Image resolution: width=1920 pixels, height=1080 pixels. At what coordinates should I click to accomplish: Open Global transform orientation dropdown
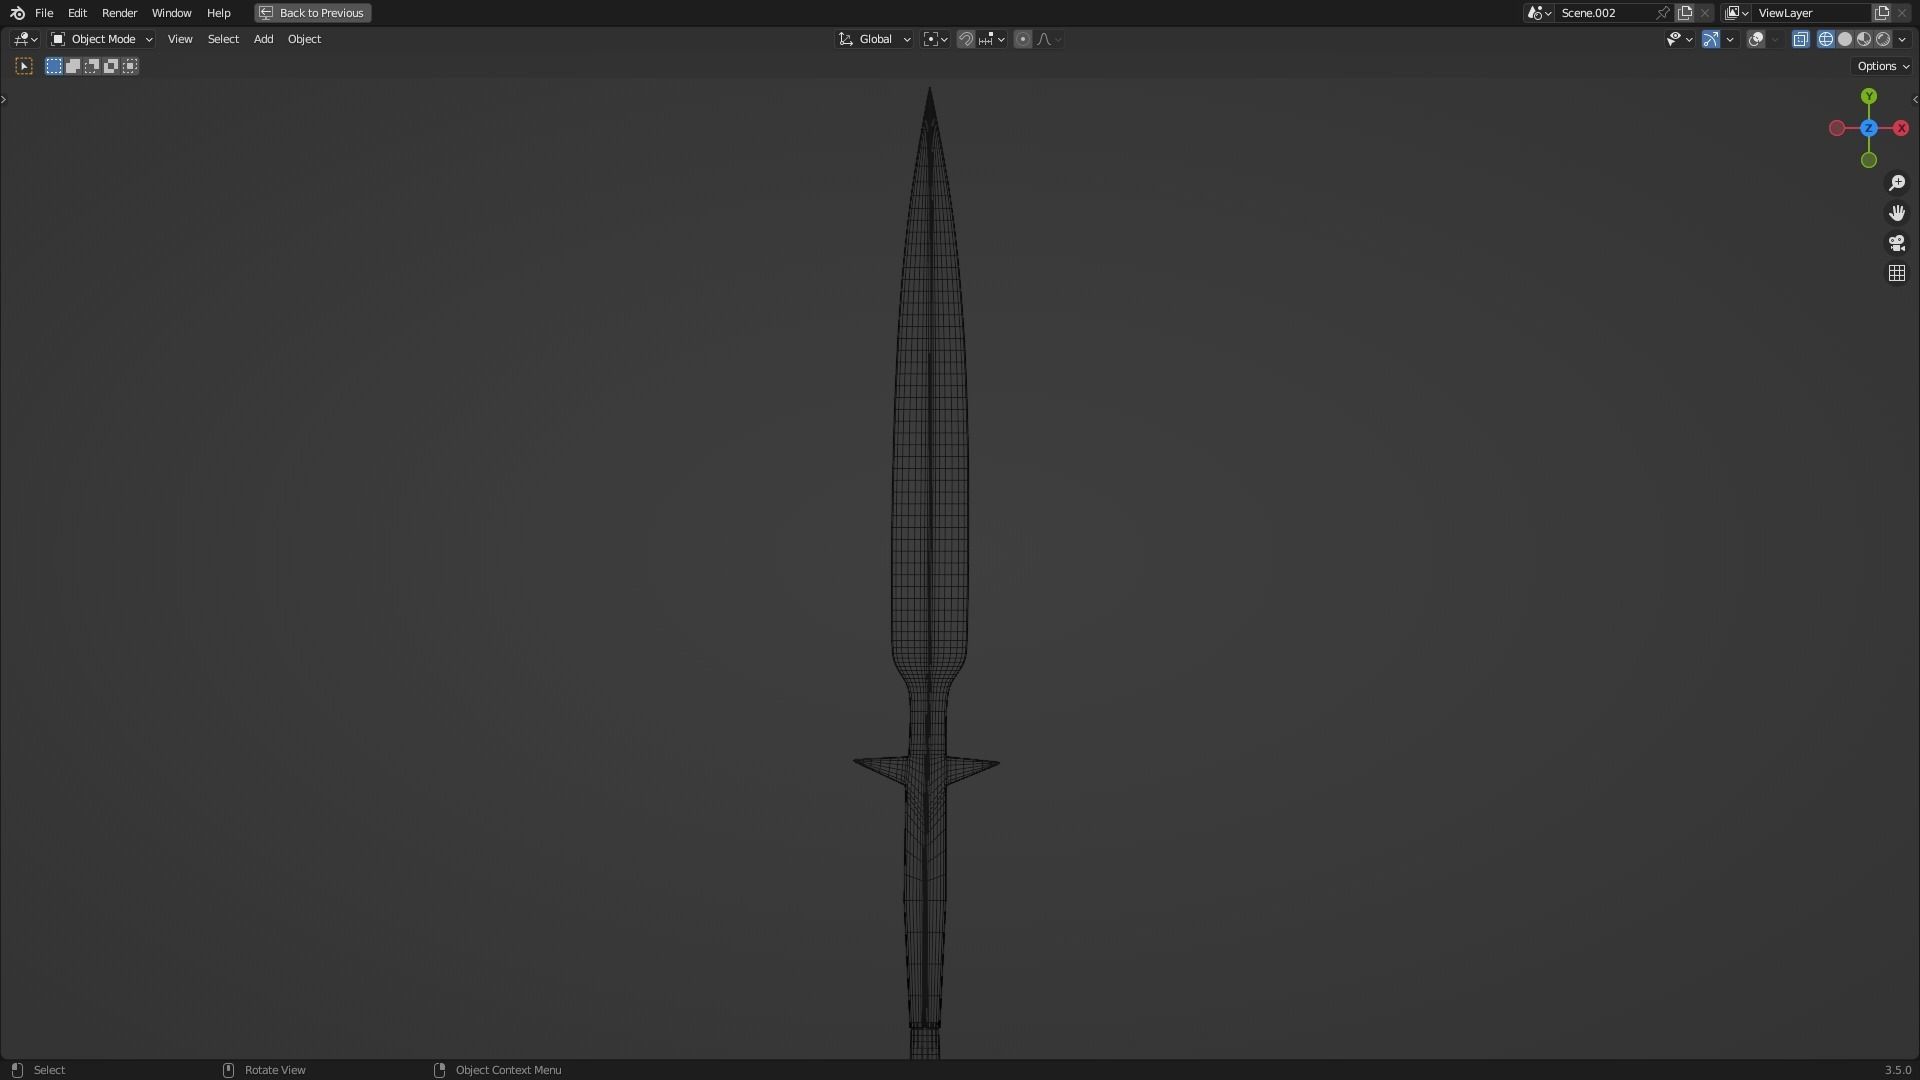875,39
